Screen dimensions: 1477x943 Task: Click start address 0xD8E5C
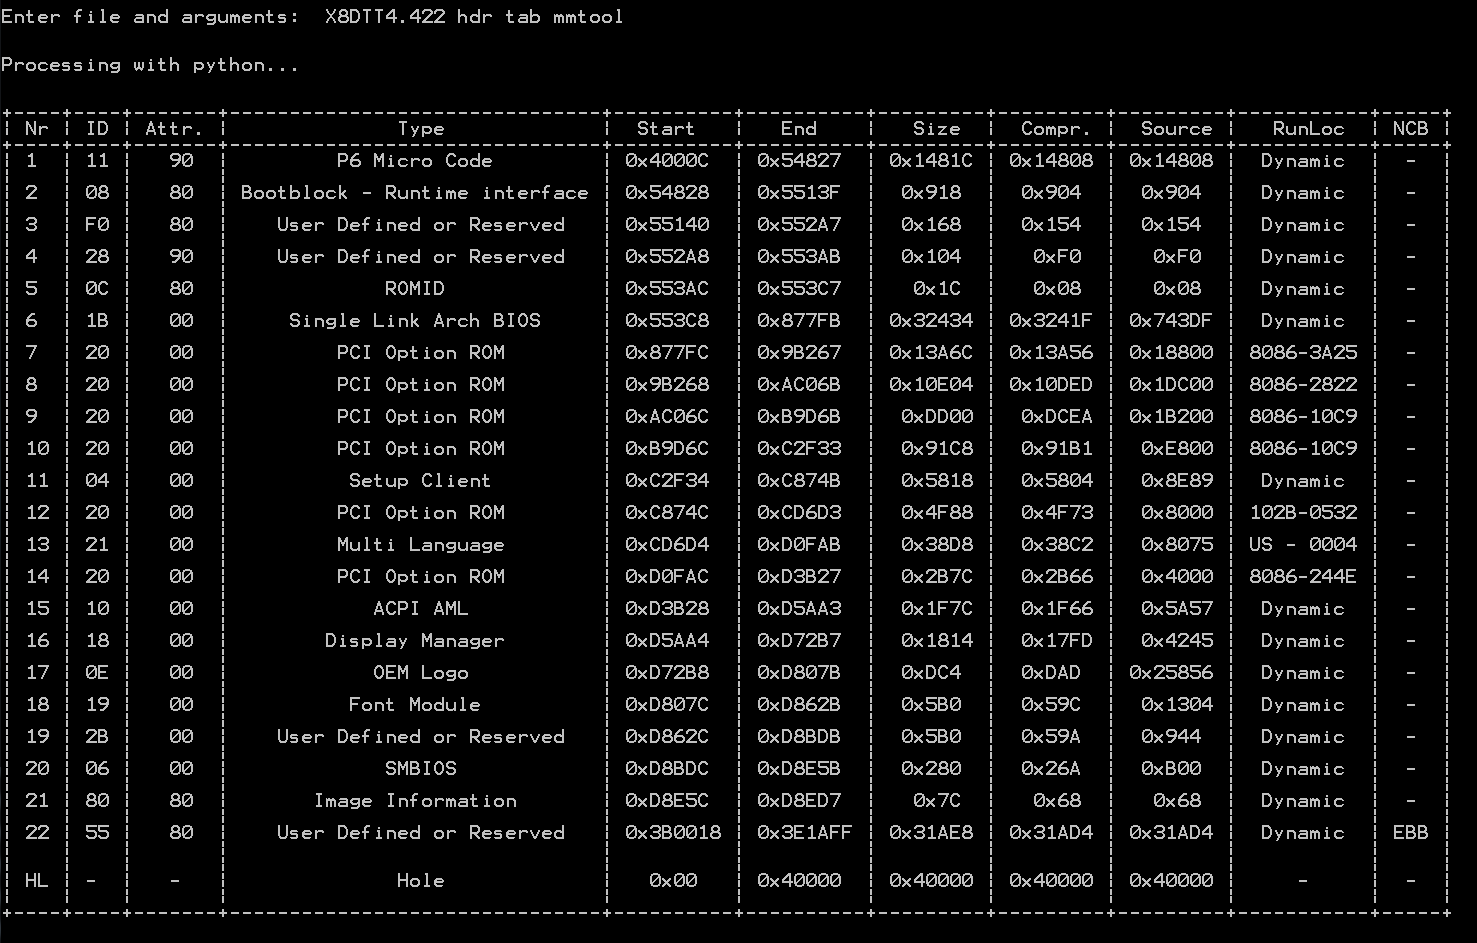tap(666, 800)
